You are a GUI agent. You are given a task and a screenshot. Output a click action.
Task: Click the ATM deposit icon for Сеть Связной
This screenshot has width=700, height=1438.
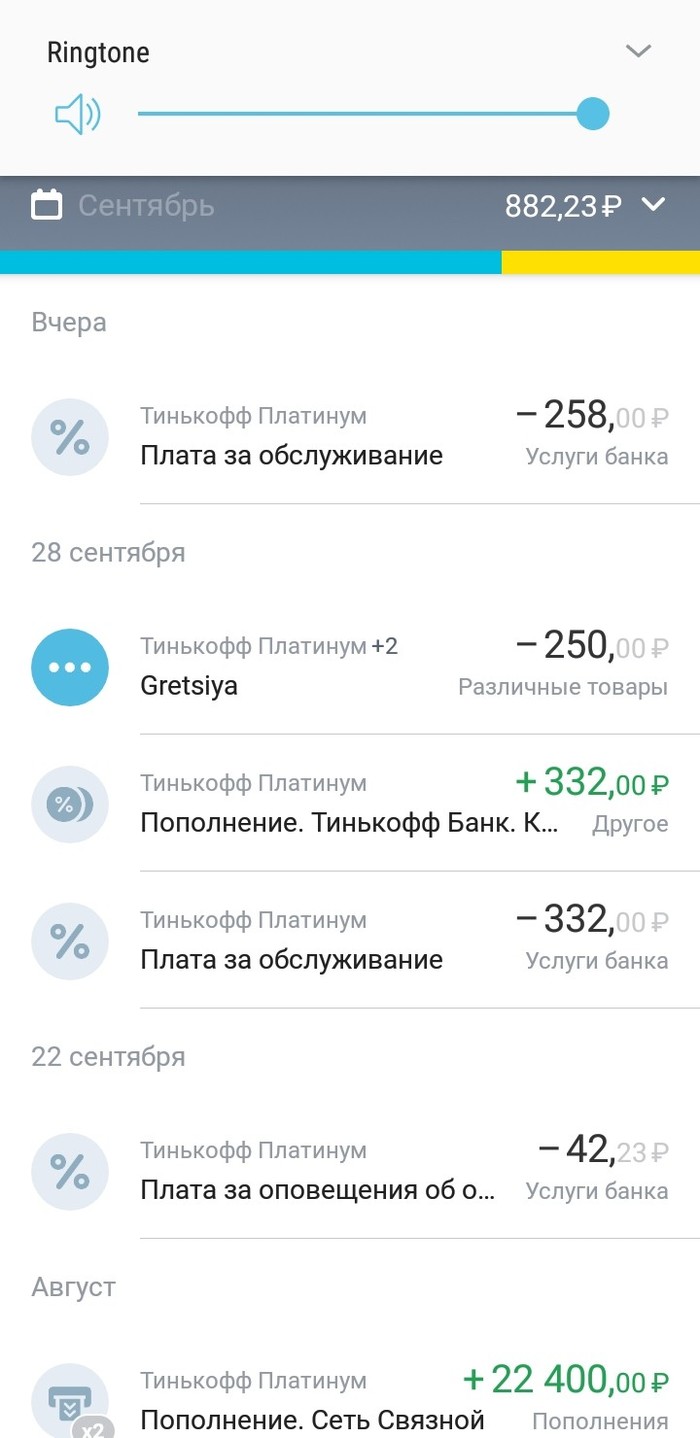(x=70, y=1400)
